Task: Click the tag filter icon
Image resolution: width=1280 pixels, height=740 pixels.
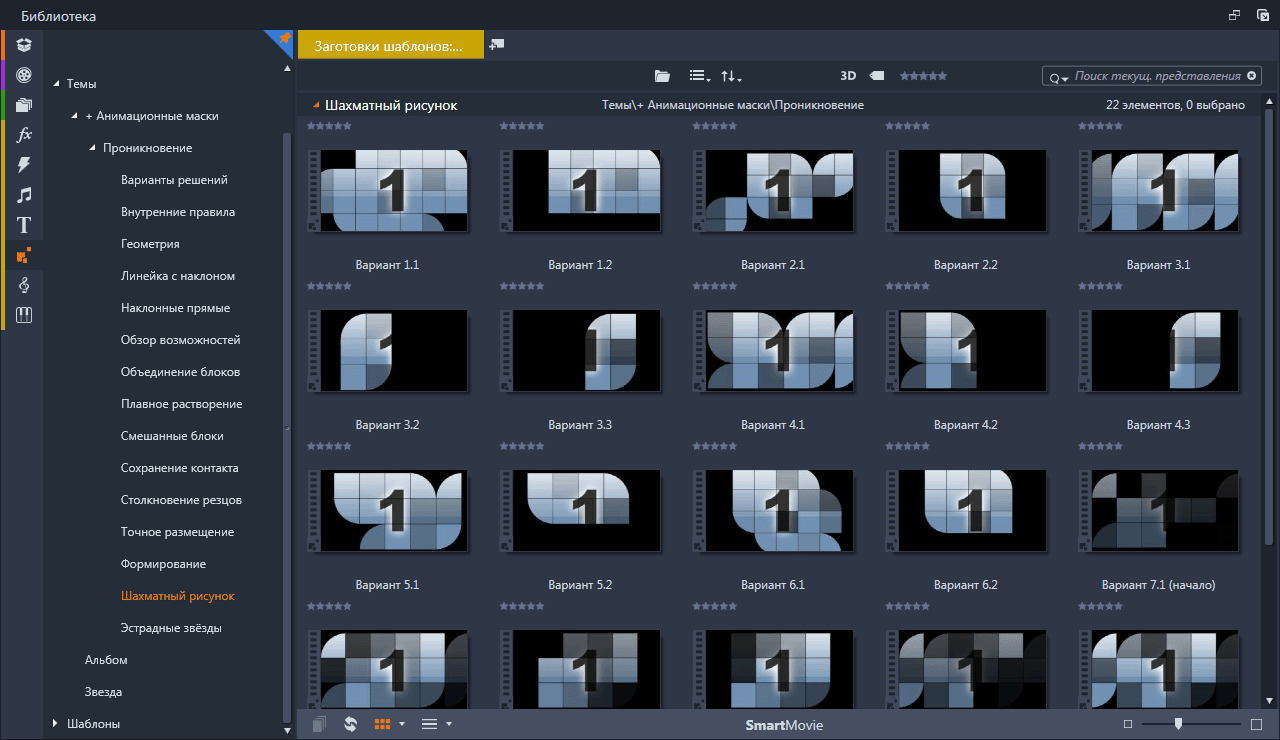Action: click(x=877, y=76)
